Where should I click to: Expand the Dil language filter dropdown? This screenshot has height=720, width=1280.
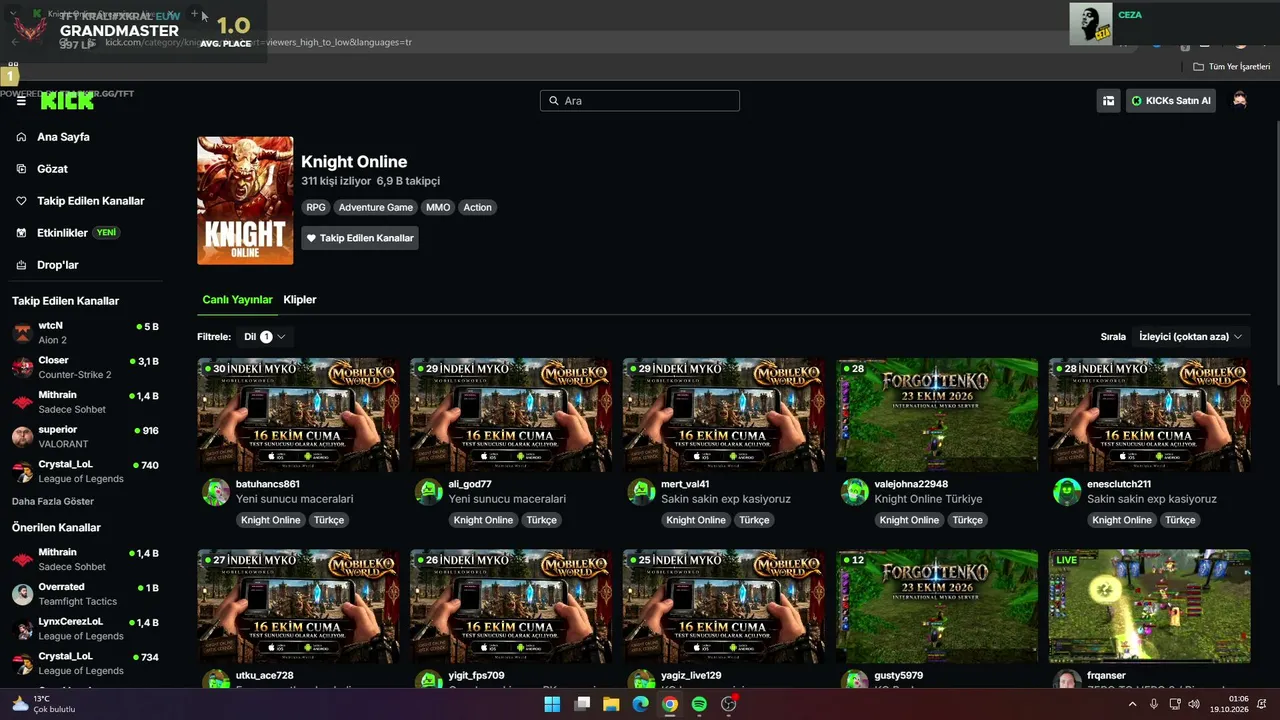(x=264, y=337)
